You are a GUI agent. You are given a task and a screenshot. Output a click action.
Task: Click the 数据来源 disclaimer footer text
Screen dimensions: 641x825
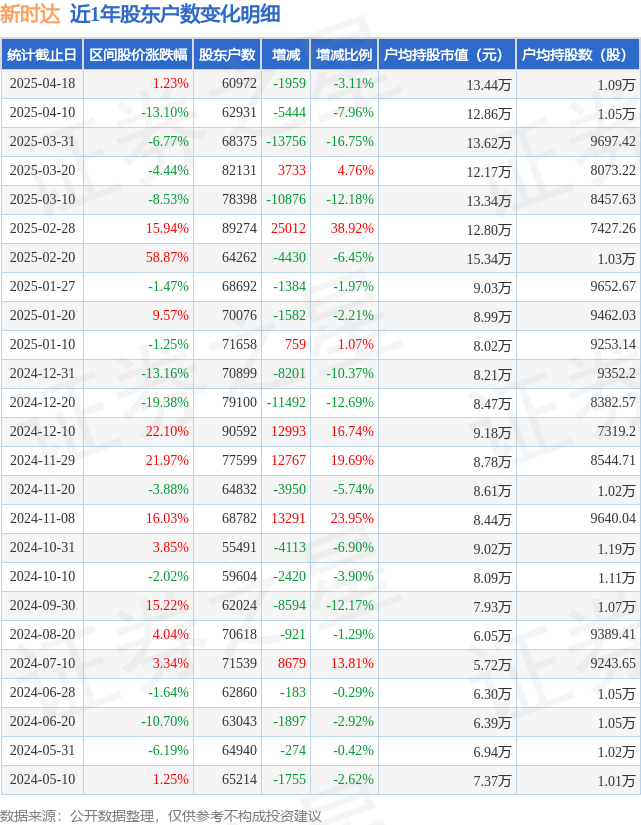point(161,816)
